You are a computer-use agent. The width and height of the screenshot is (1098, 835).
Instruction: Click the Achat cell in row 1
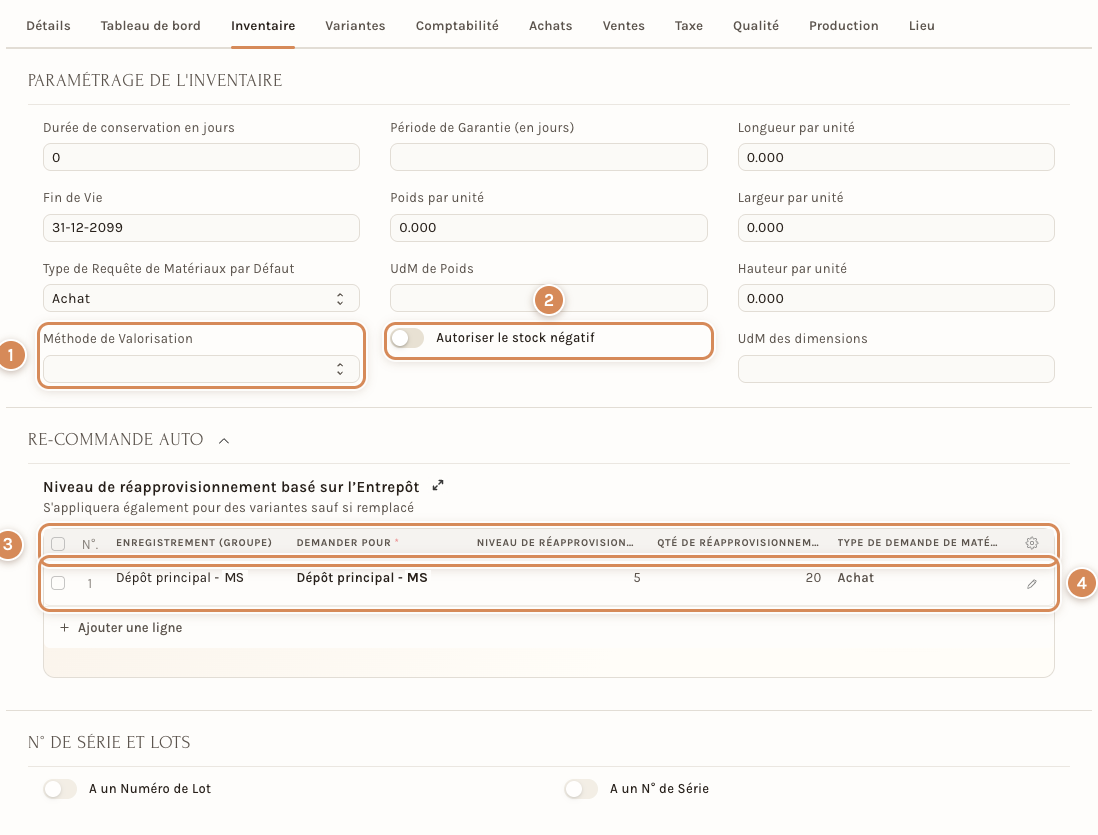point(856,578)
